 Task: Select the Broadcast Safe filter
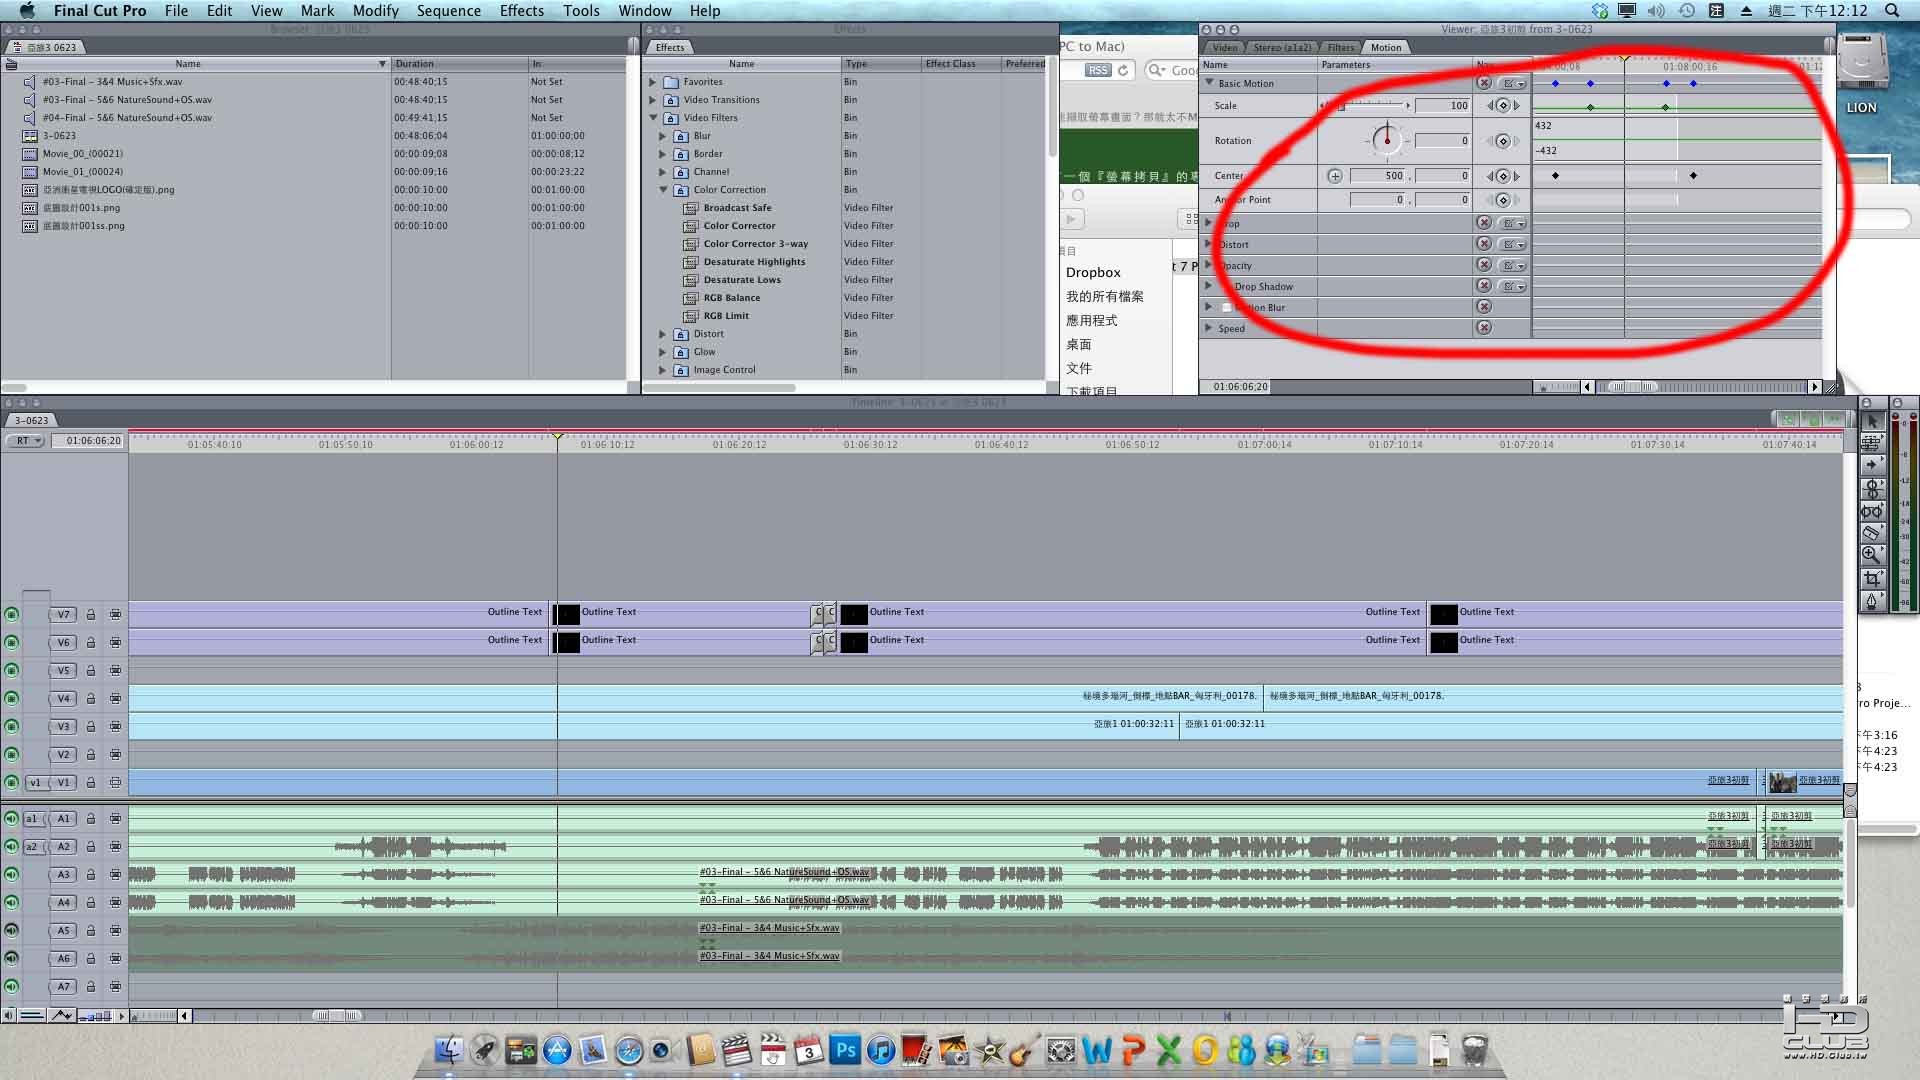click(x=737, y=208)
